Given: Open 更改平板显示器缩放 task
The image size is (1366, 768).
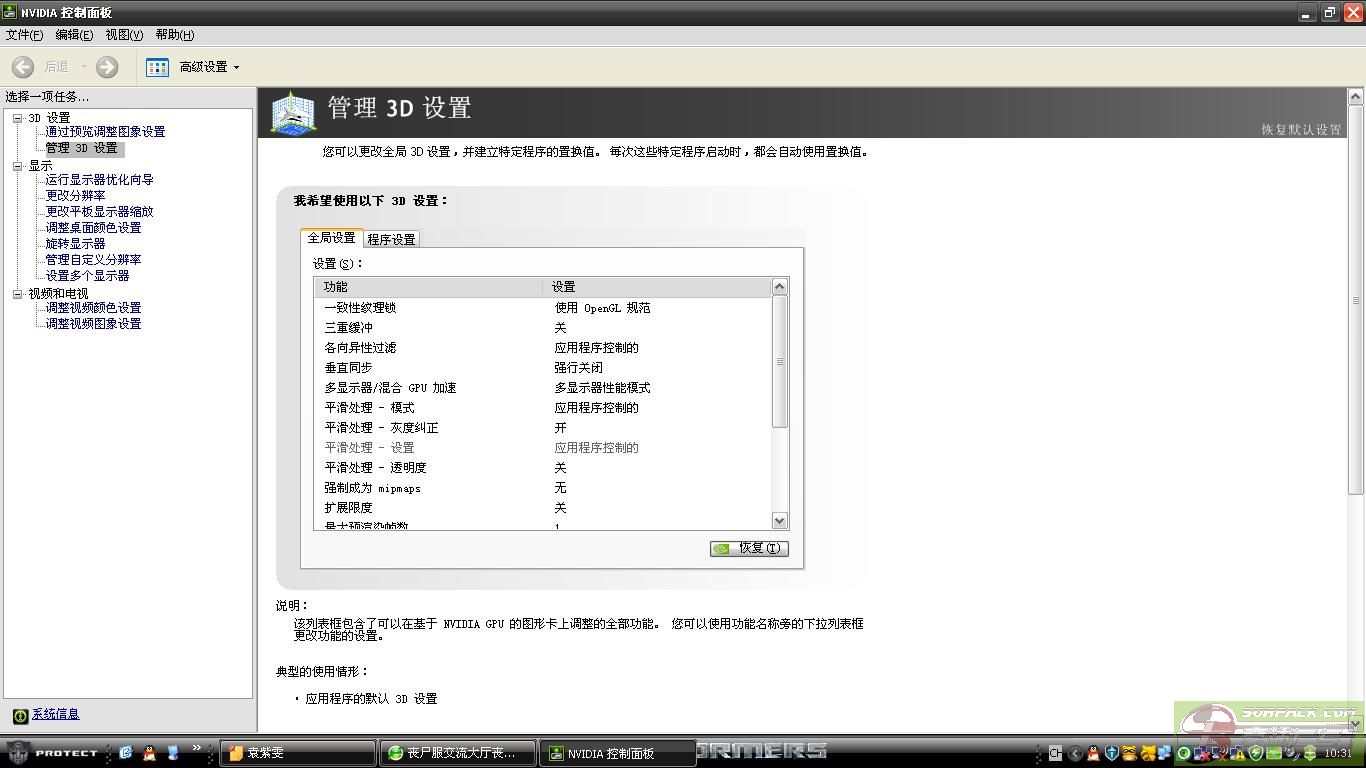Looking at the screenshot, I should 99,212.
